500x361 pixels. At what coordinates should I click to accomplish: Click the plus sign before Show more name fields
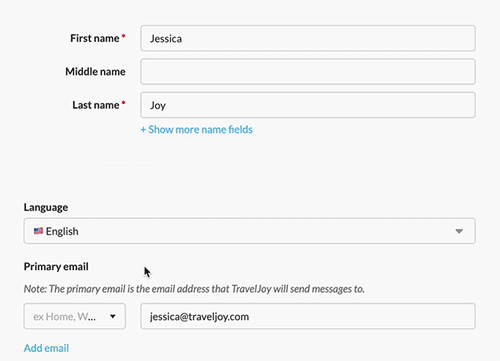point(143,130)
